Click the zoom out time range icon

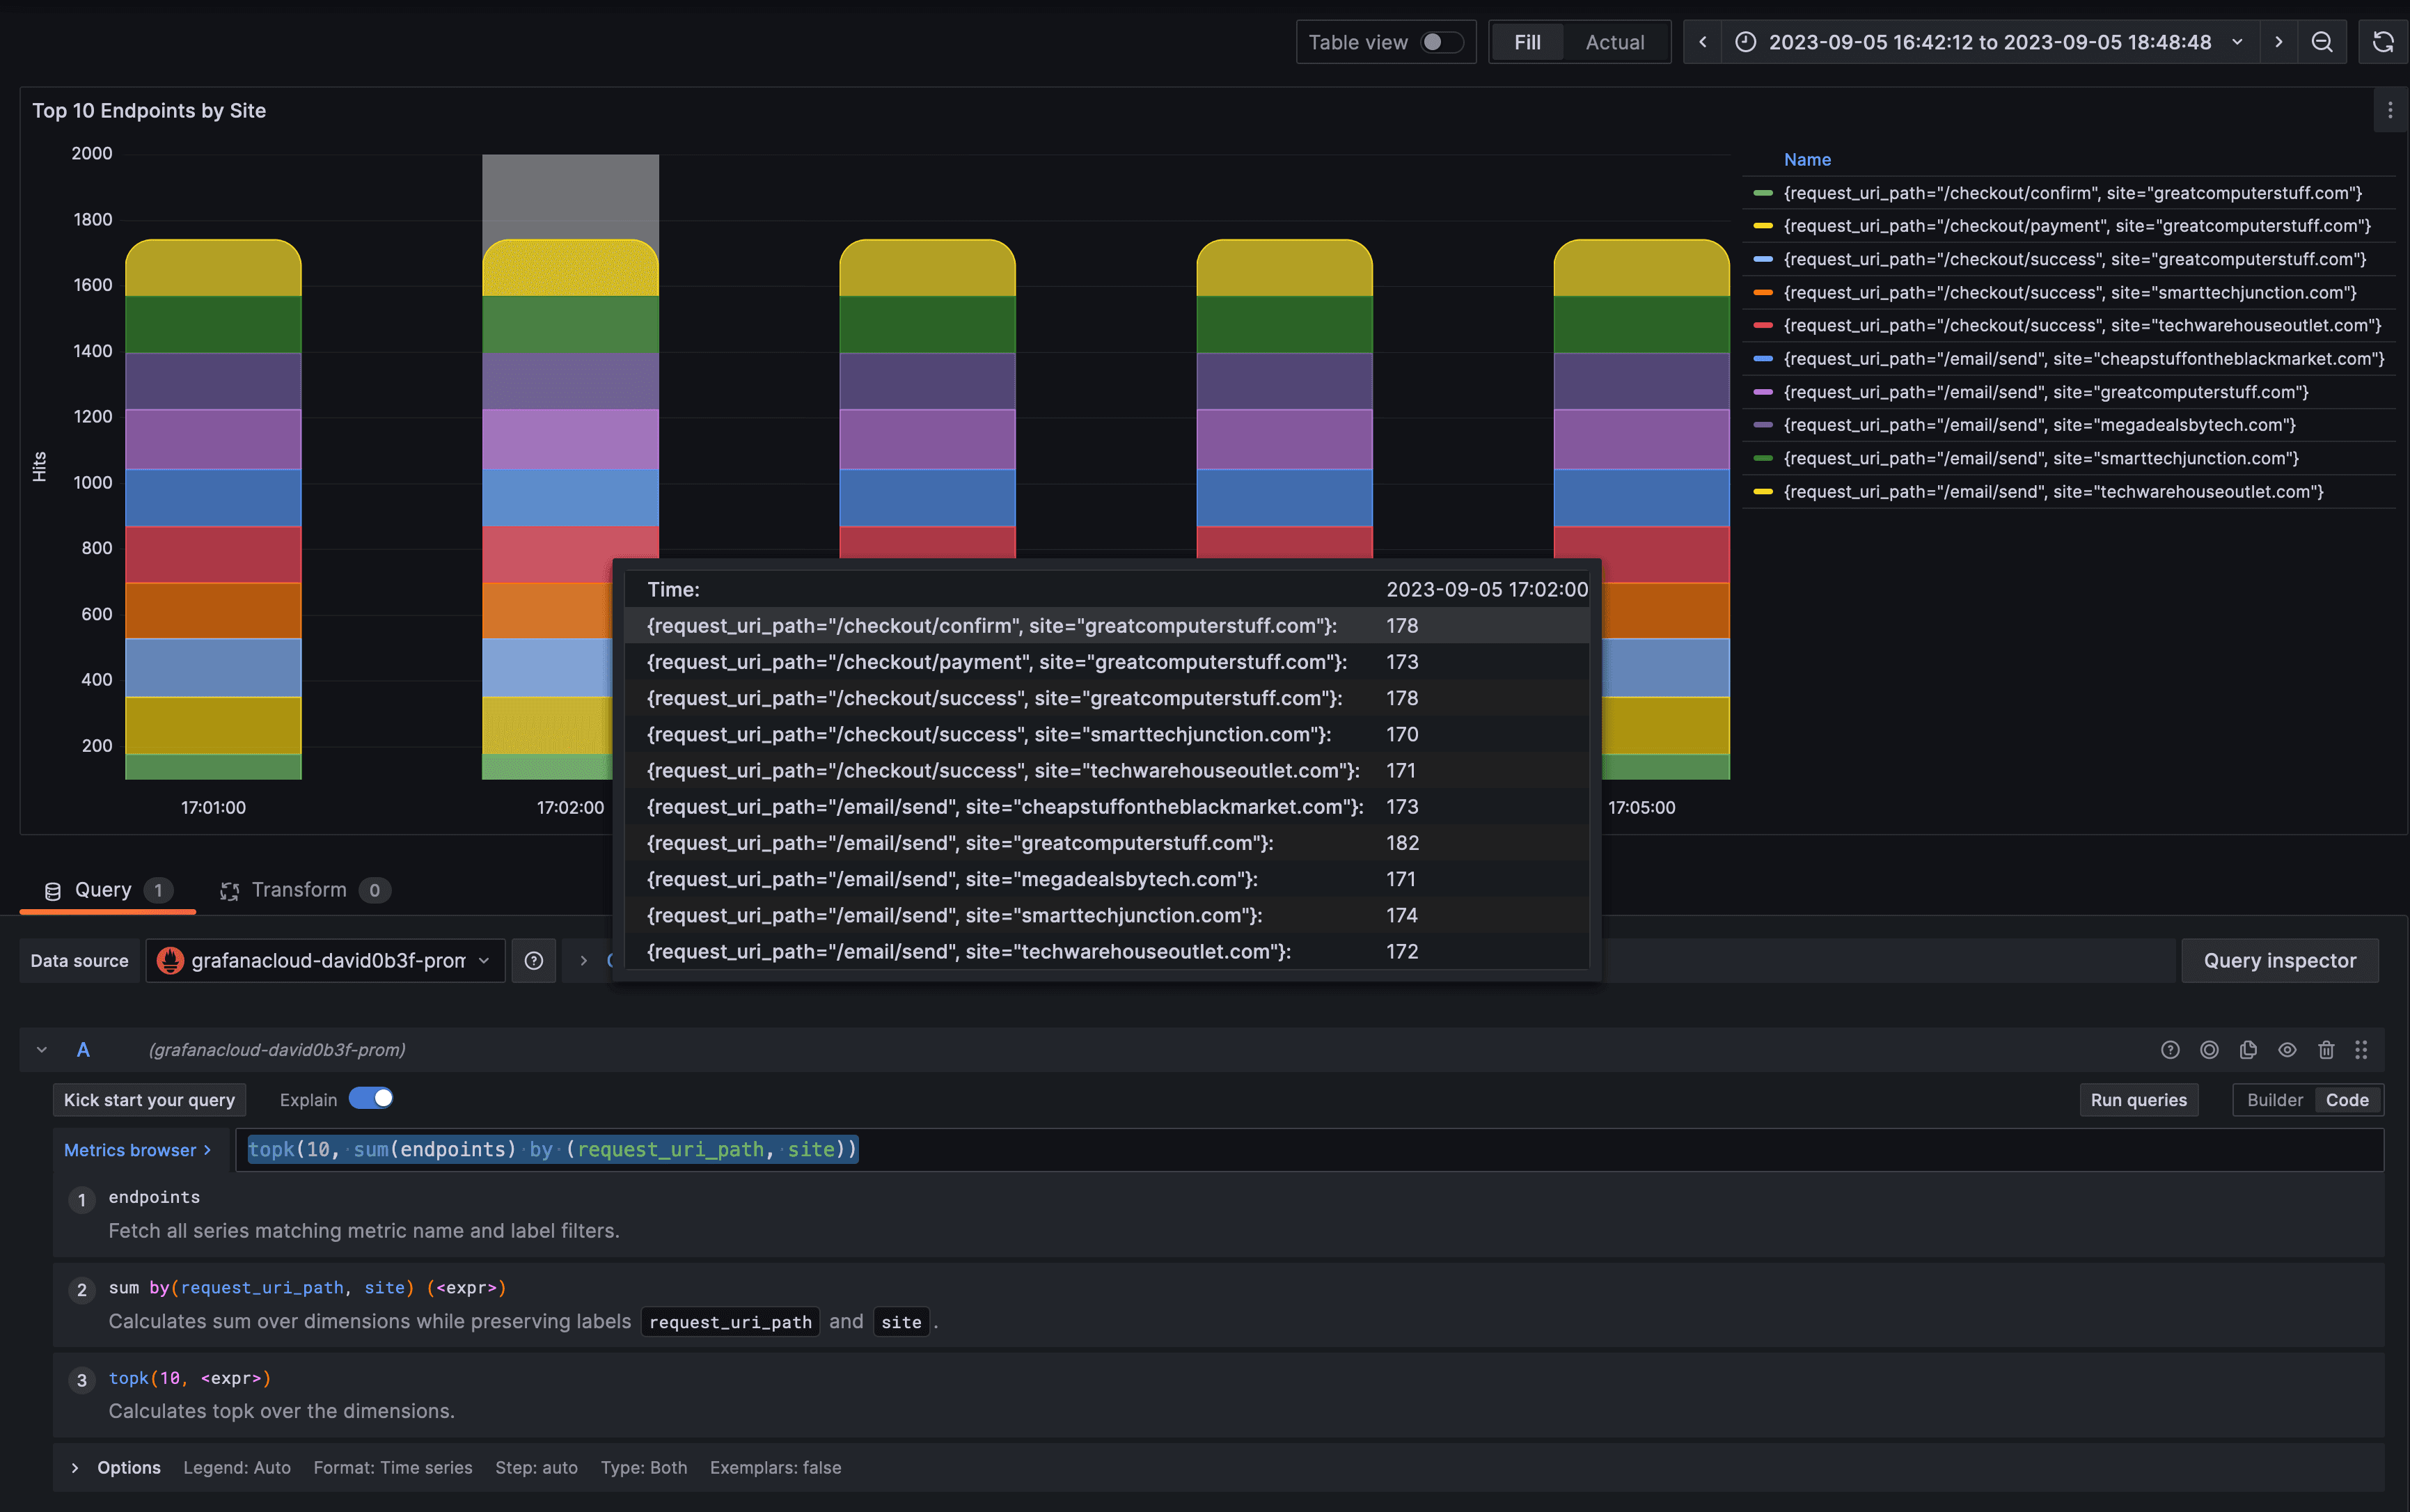tap(2322, 42)
